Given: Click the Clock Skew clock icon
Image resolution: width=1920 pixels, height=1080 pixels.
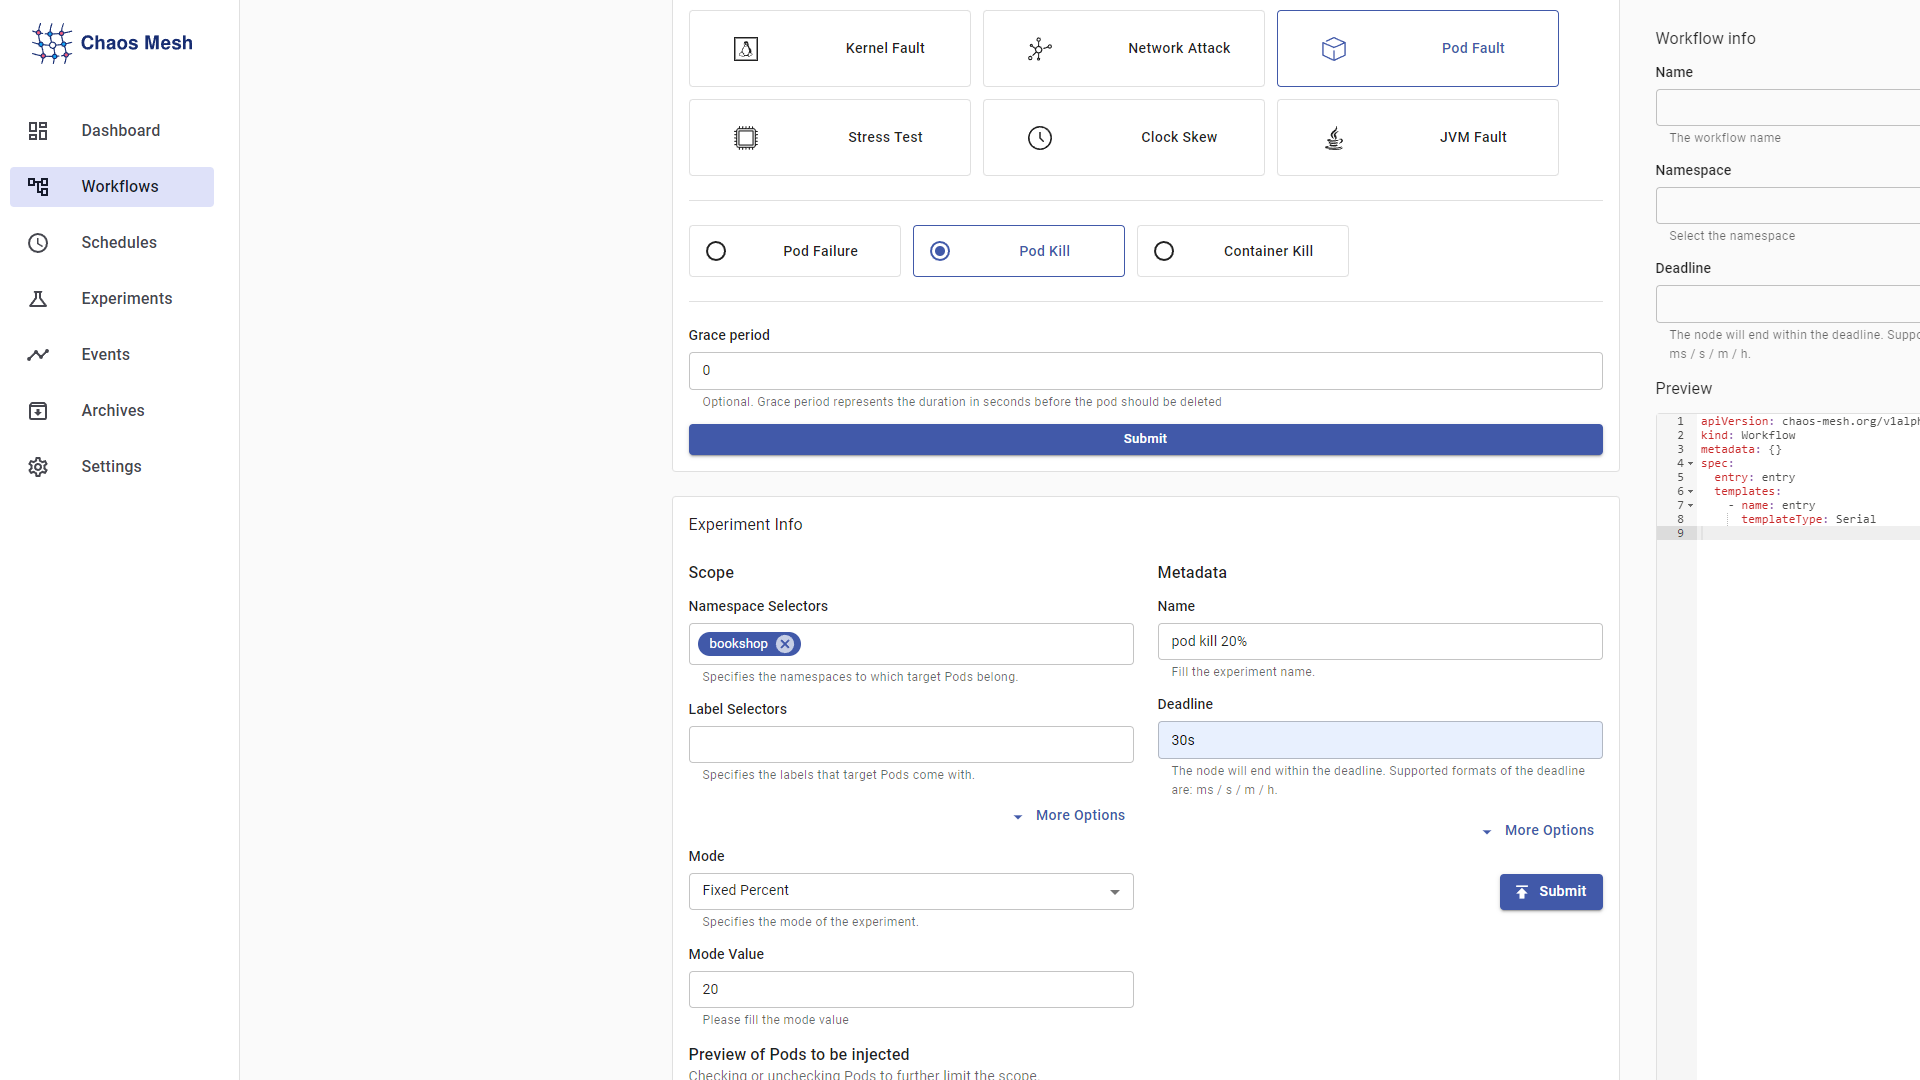Looking at the screenshot, I should point(1040,138).
